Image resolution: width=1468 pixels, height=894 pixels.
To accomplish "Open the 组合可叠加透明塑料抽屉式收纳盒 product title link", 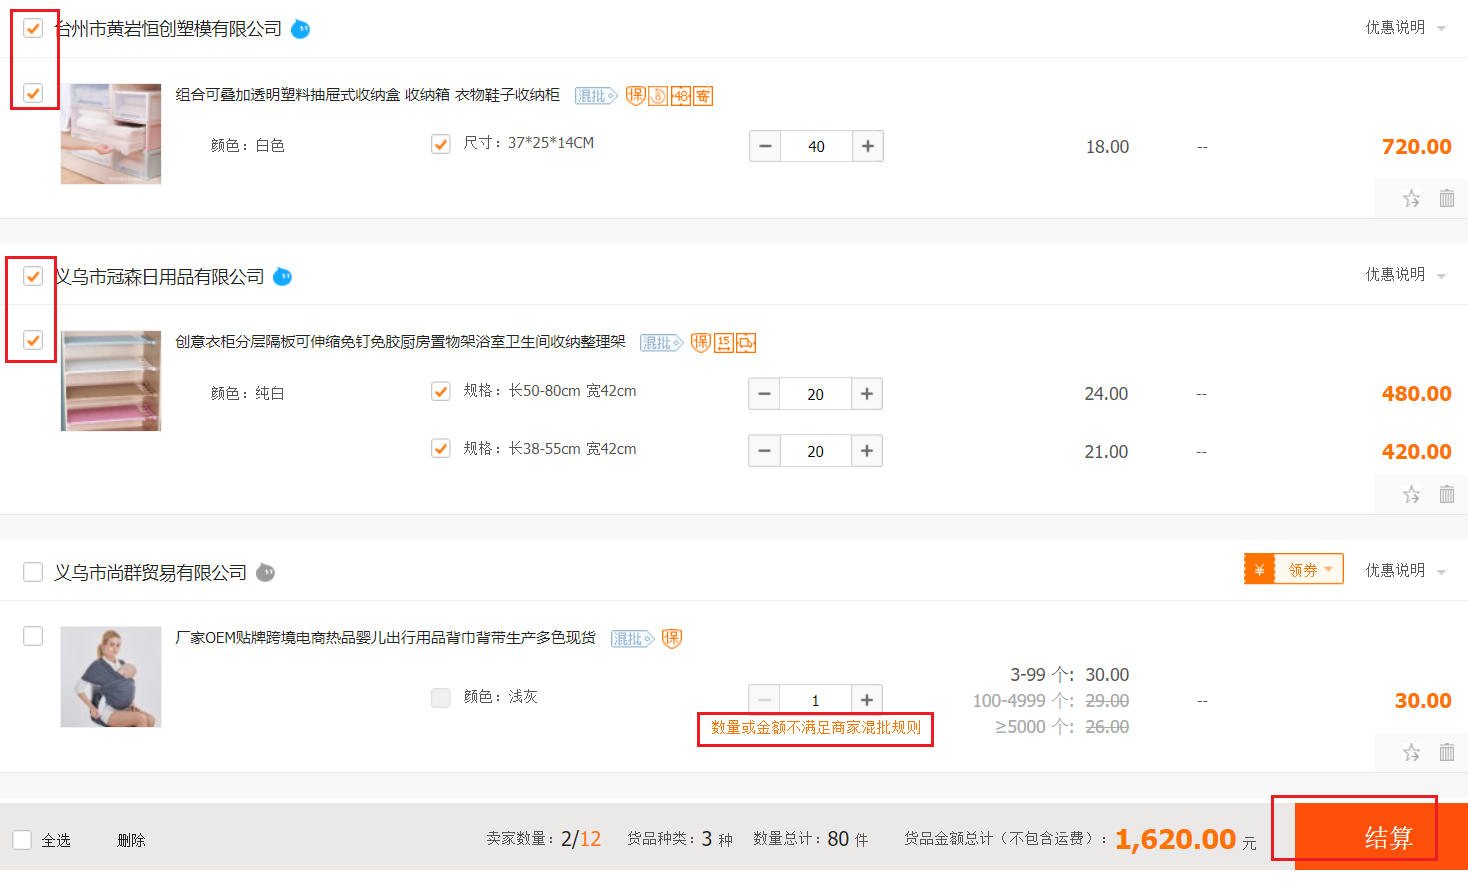I will pos(367,95).
